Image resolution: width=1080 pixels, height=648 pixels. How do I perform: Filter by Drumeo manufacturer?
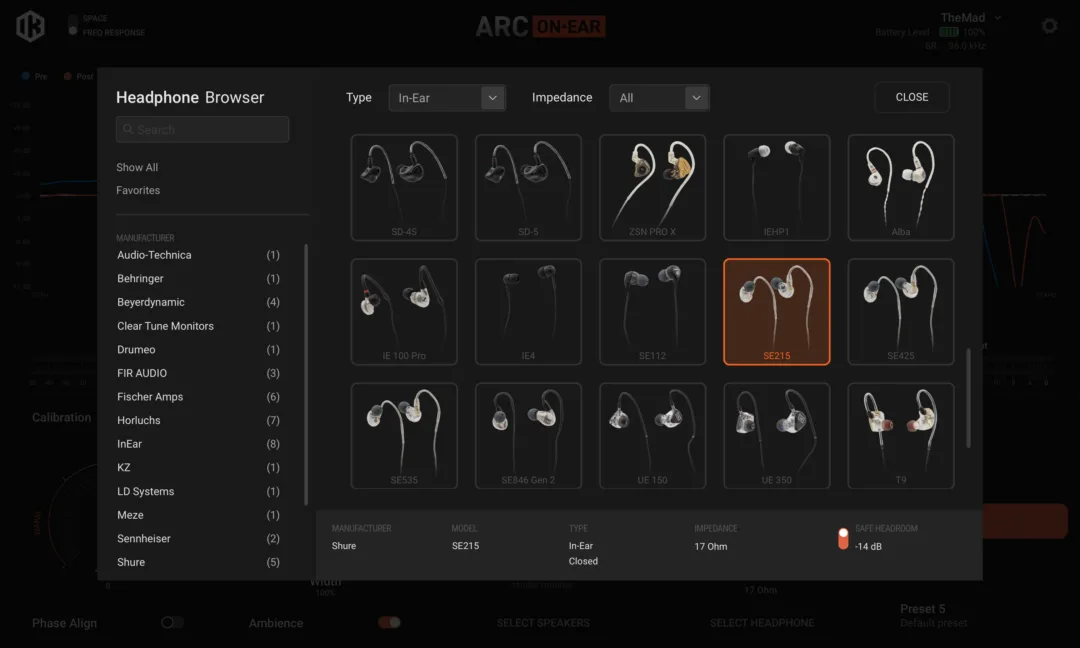(198, 349)
